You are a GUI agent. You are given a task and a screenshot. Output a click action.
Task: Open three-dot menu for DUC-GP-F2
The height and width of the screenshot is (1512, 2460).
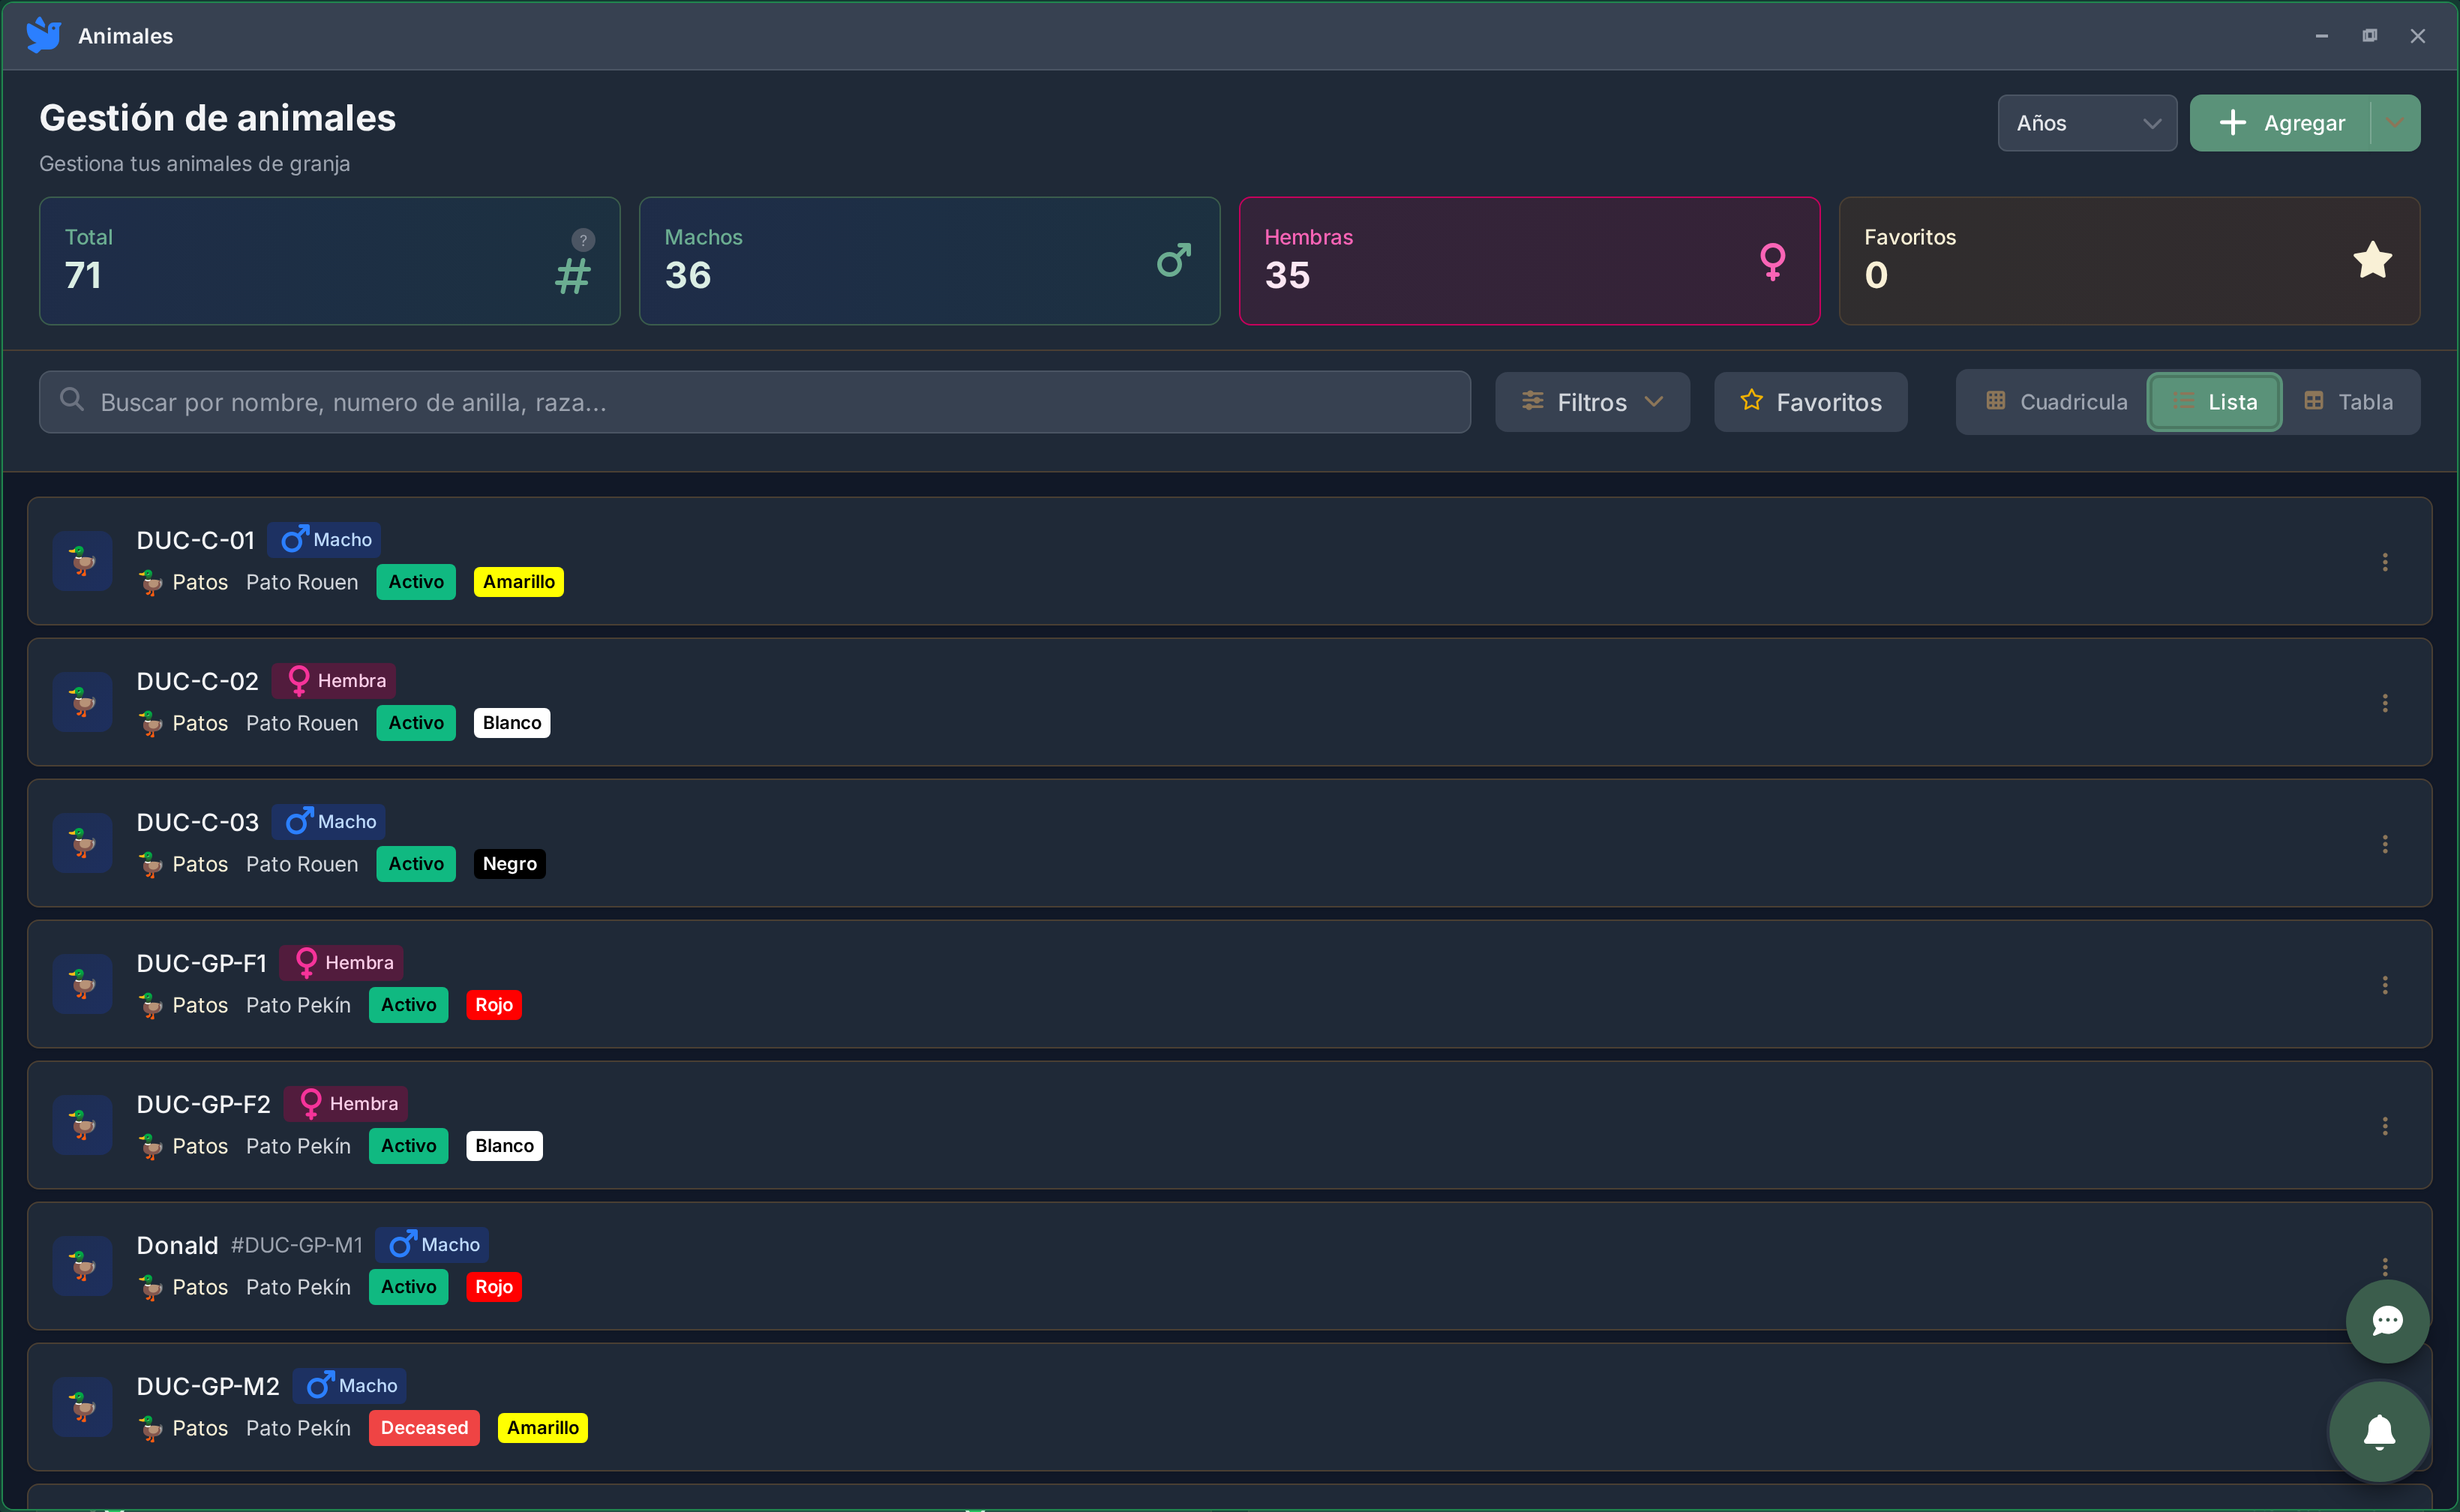[x=2384, y=1126]
